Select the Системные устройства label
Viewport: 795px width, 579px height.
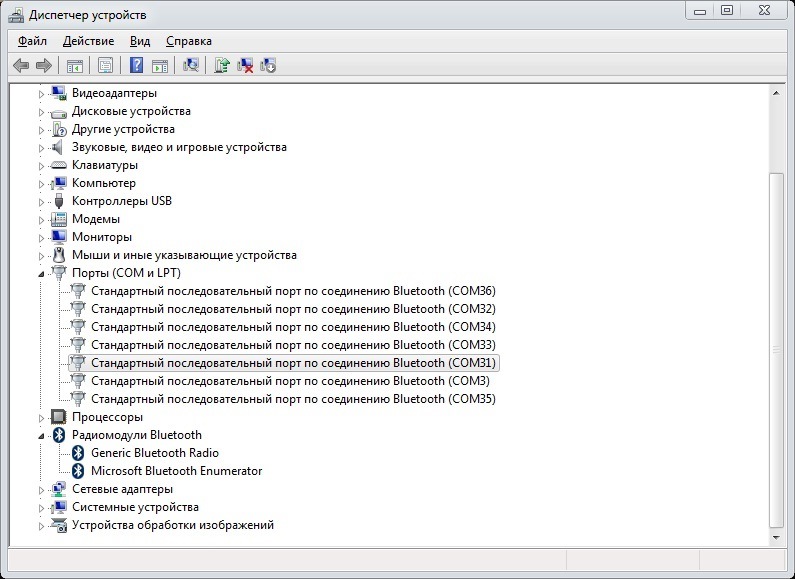click(135, 507)
